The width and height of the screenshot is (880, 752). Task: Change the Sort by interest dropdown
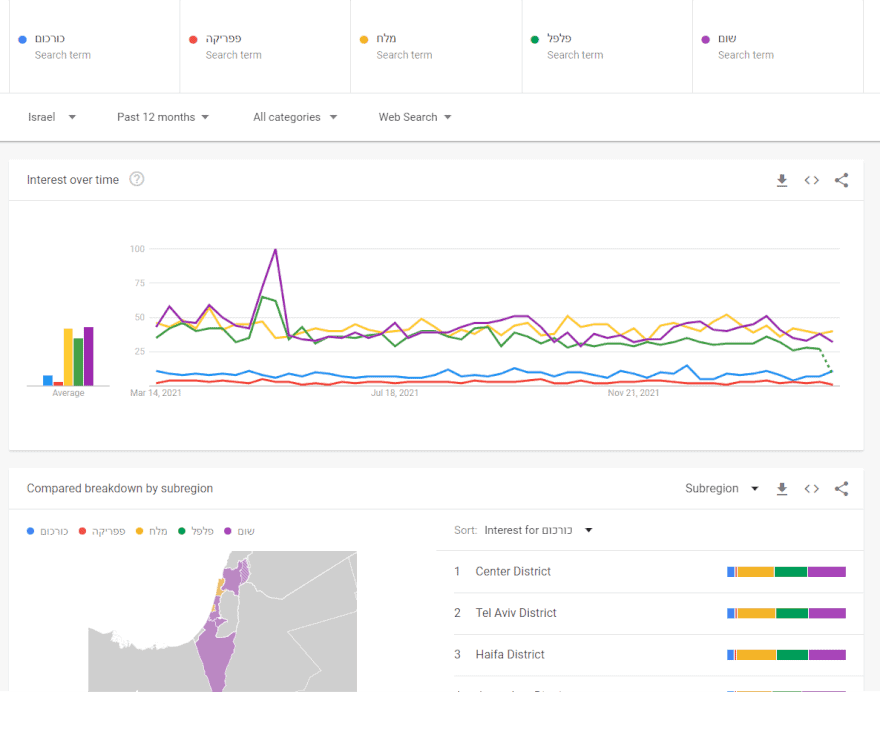coord(538,530)
